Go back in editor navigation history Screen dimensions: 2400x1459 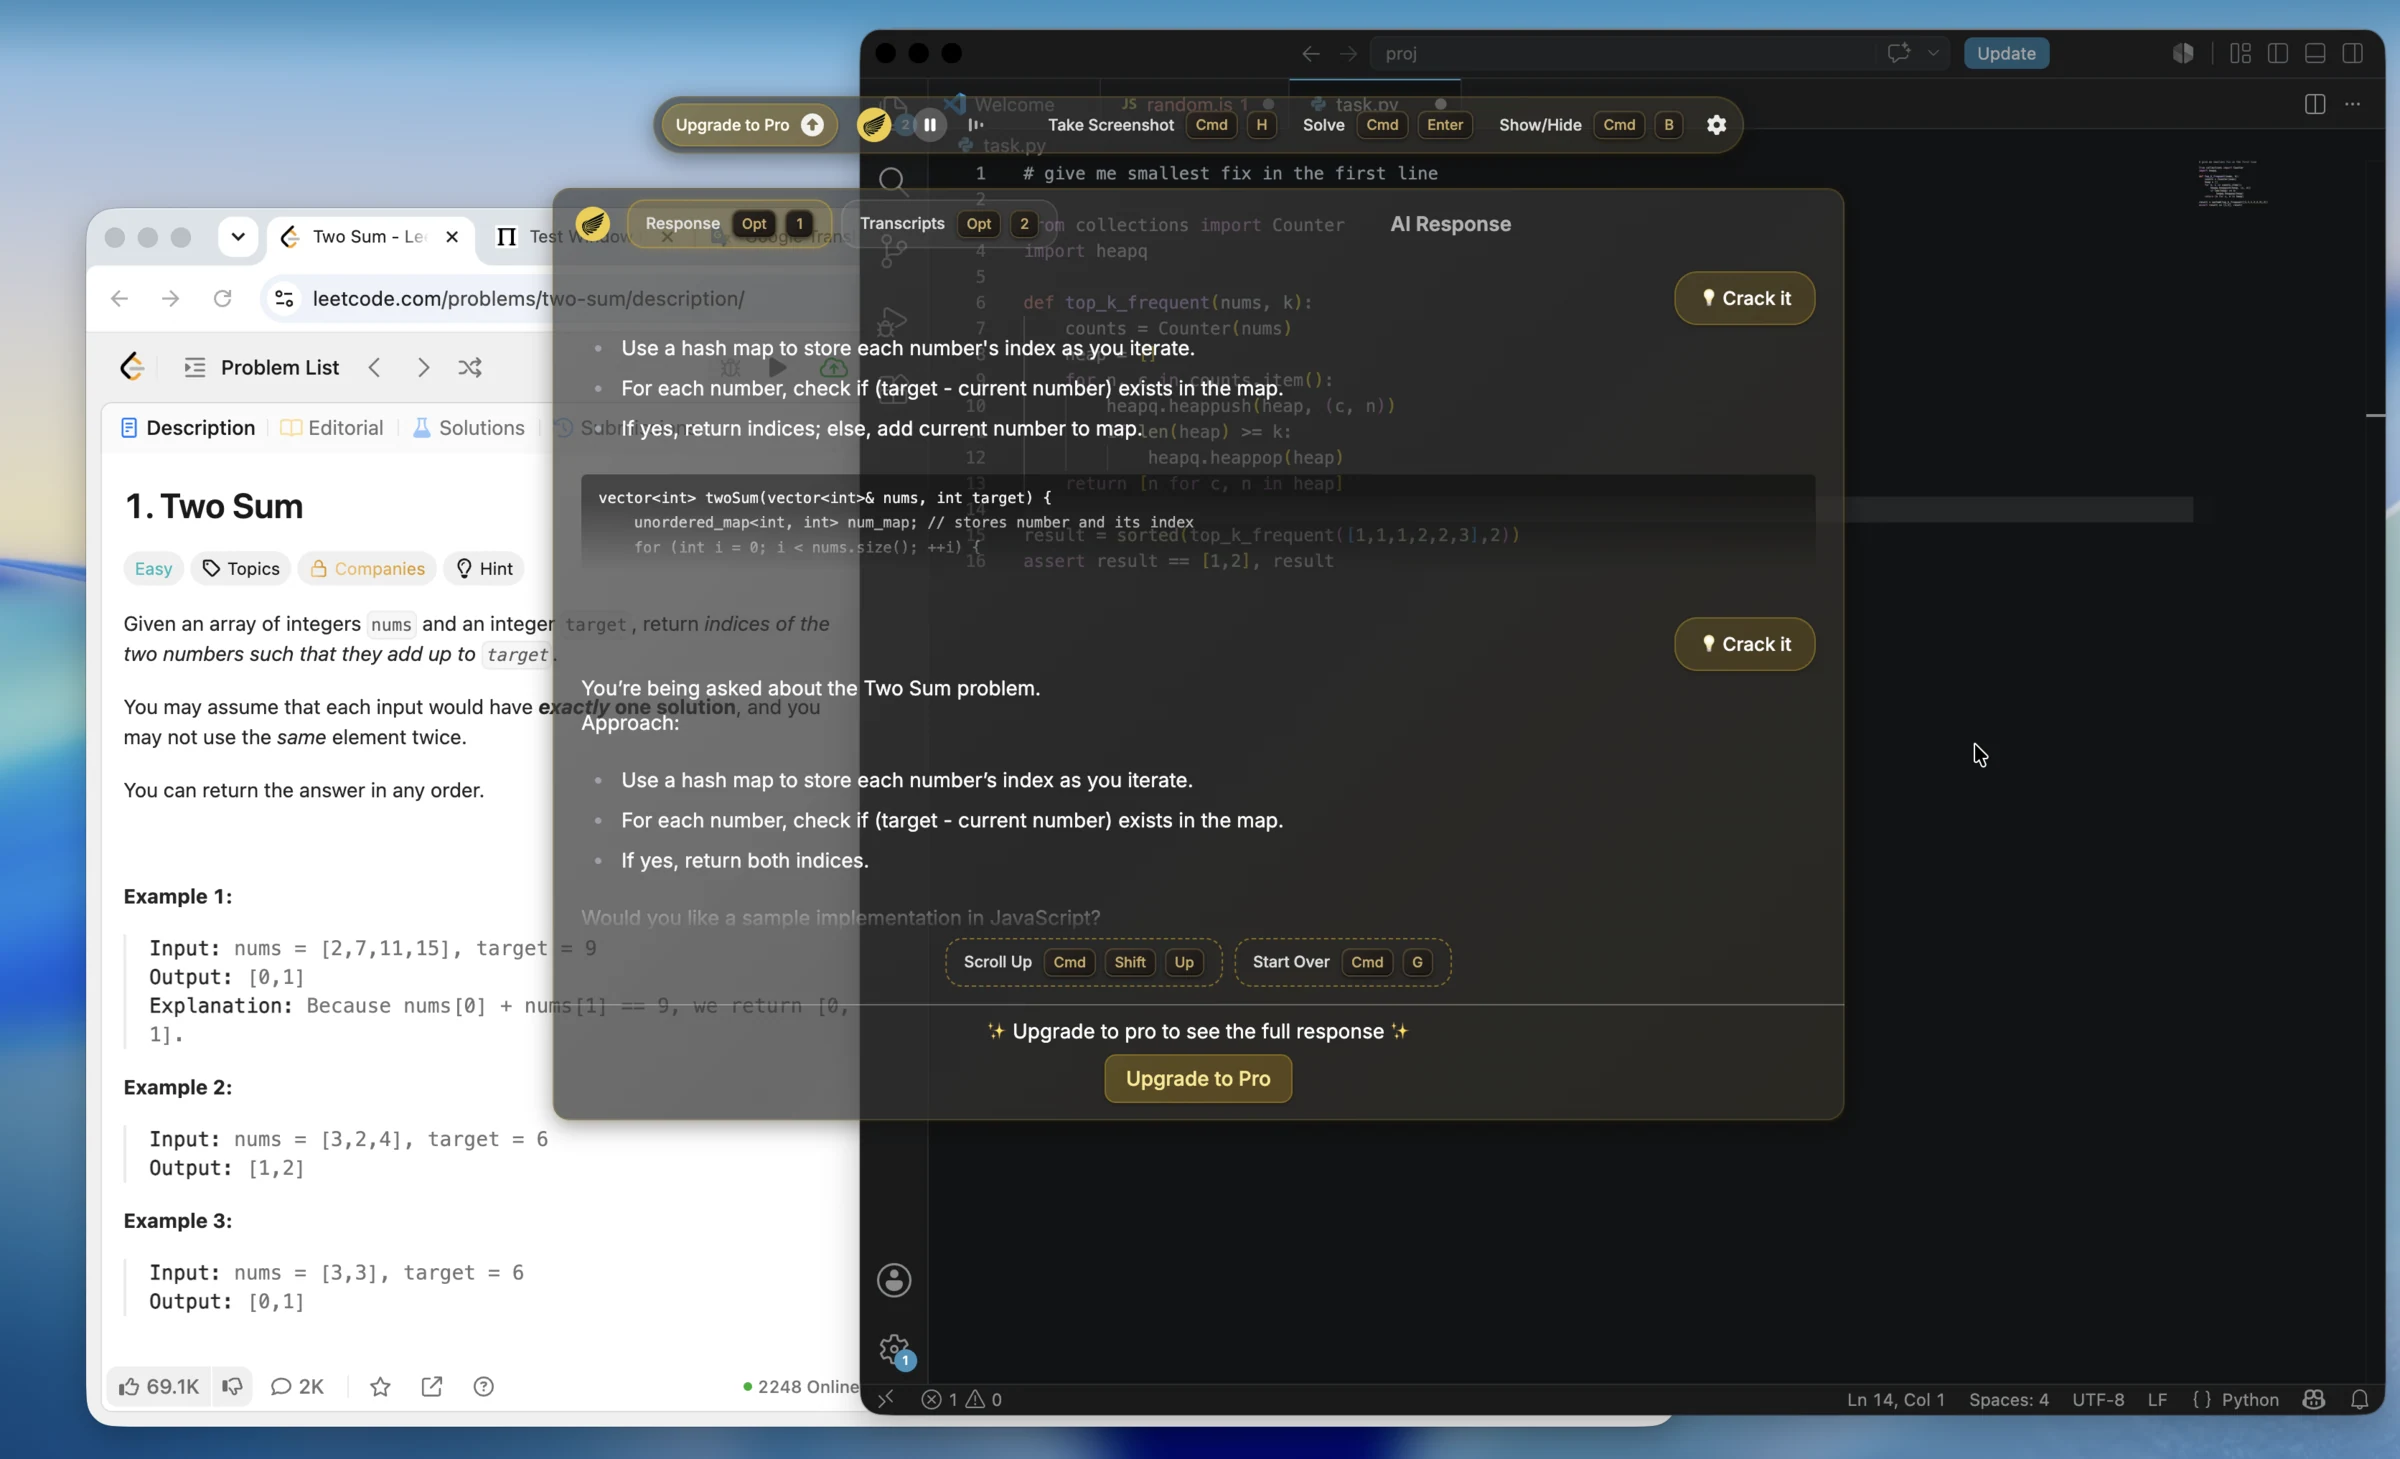coord(1310,53)
